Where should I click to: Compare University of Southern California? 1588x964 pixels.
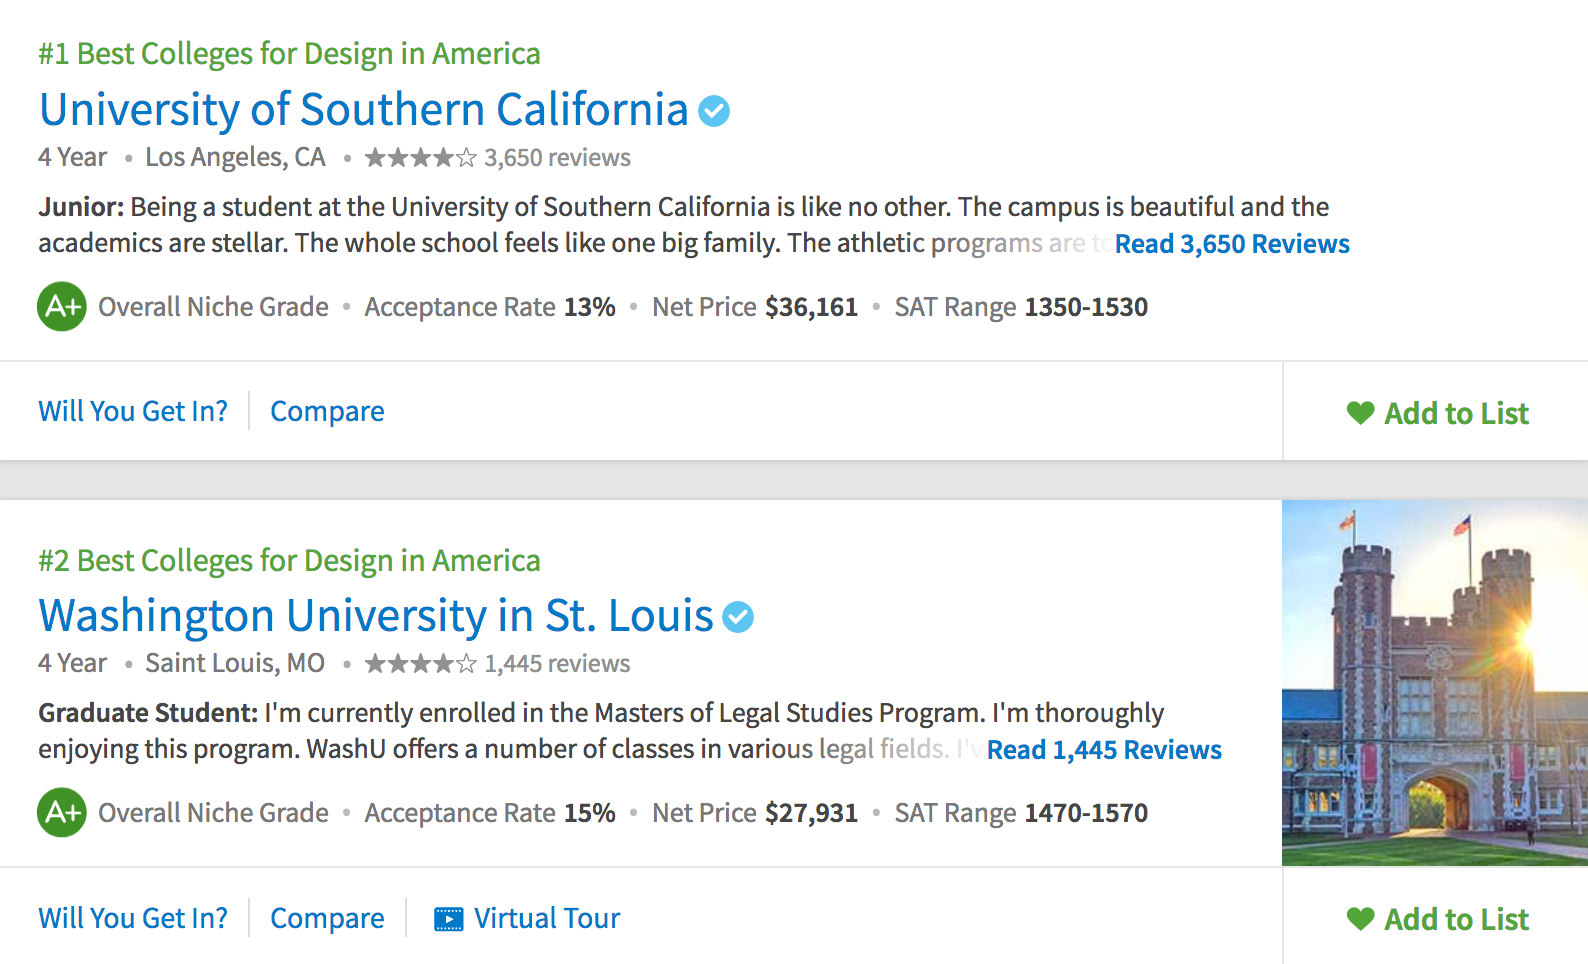click(x=327, y=411)
